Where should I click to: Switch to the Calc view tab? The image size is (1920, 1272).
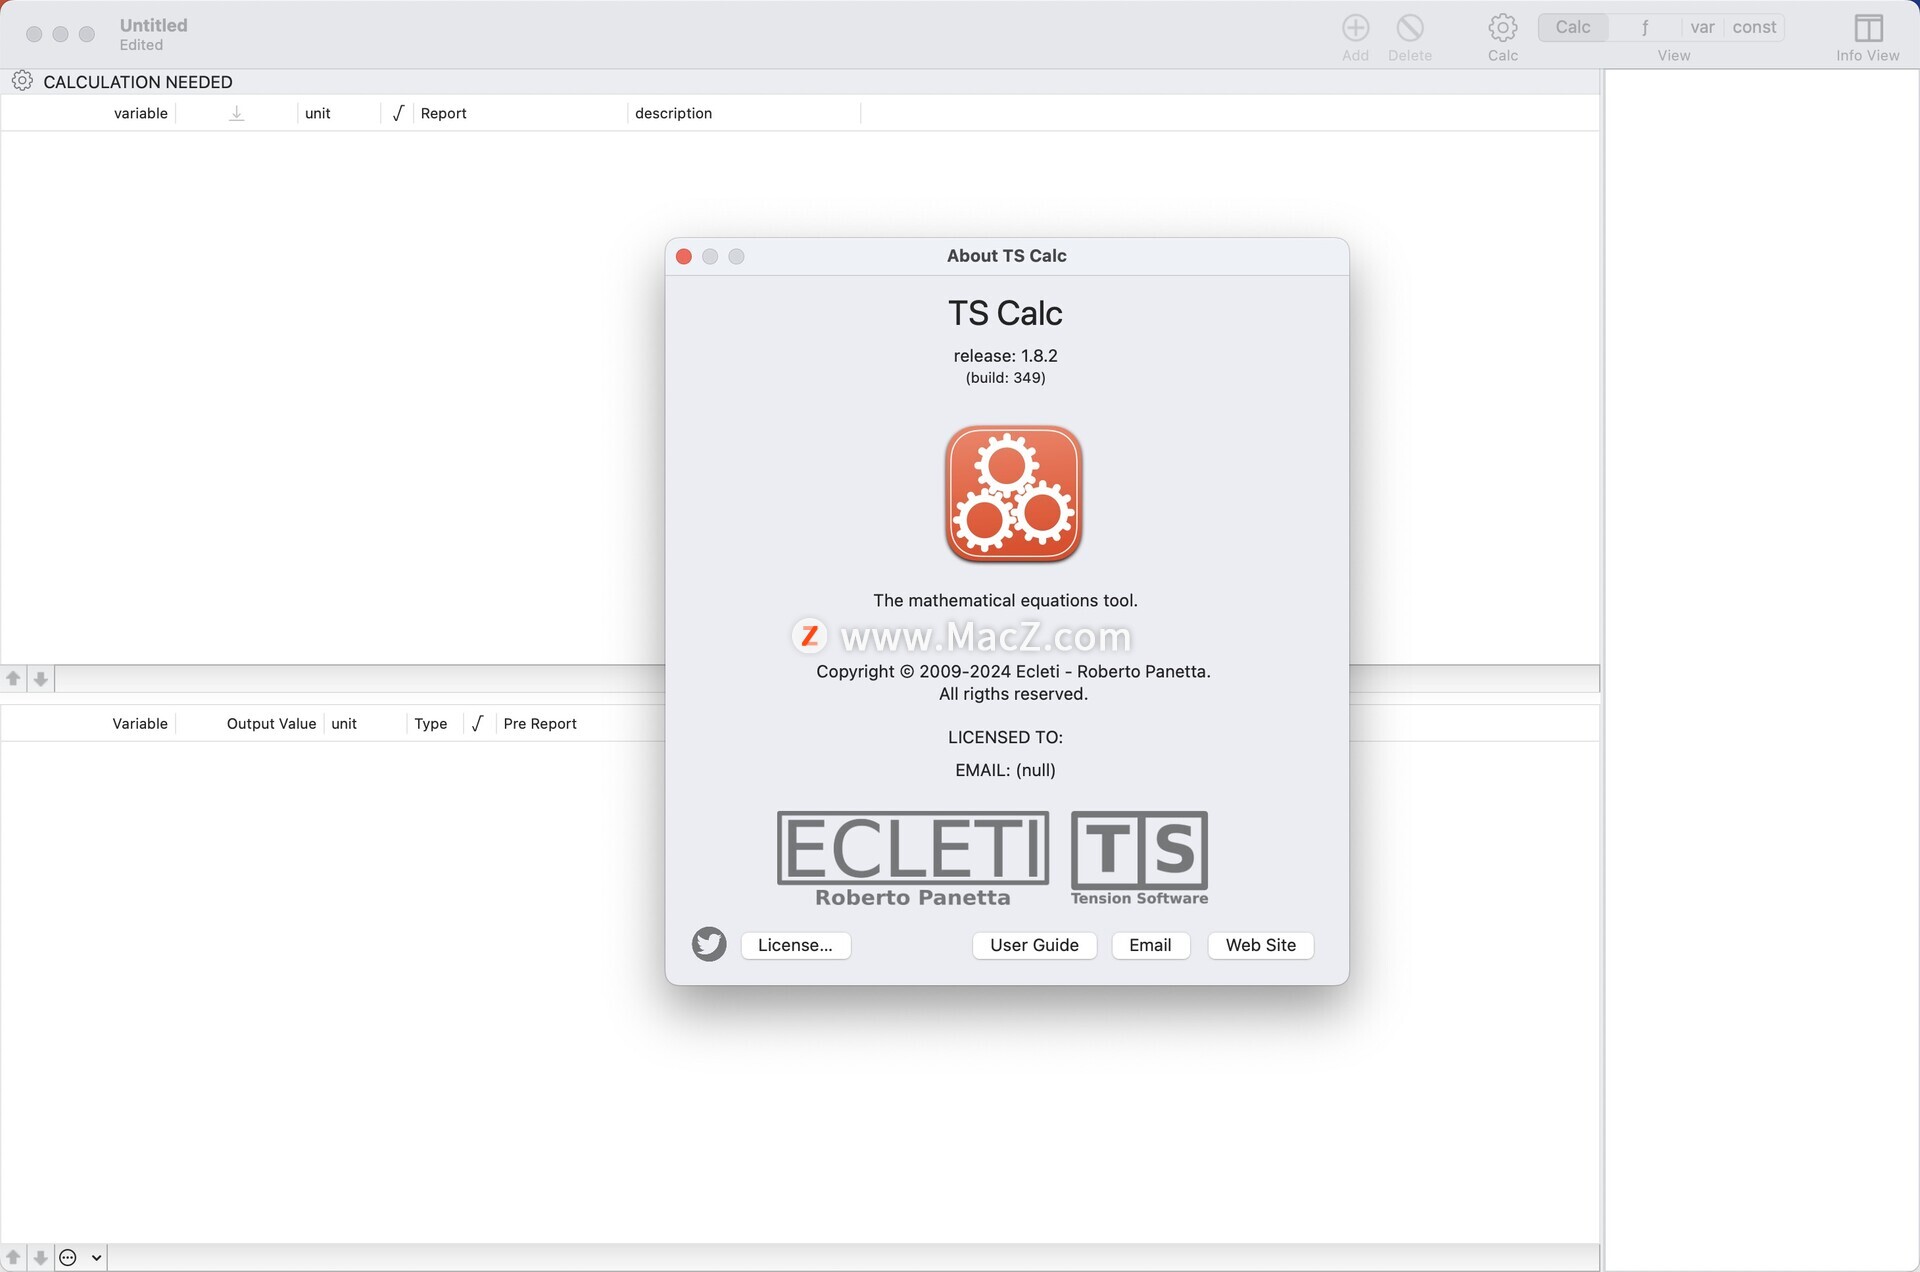1572,27
